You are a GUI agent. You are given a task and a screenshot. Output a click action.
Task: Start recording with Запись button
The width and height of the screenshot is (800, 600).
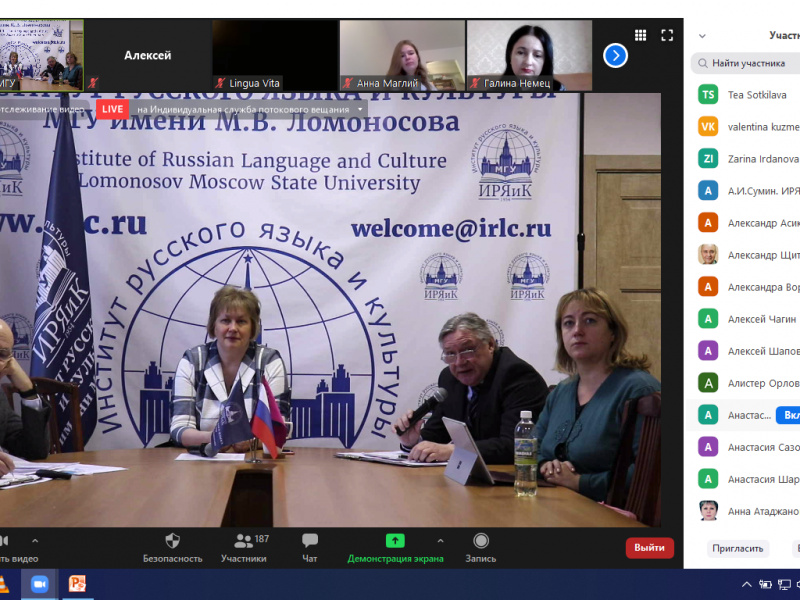[481, 547]
